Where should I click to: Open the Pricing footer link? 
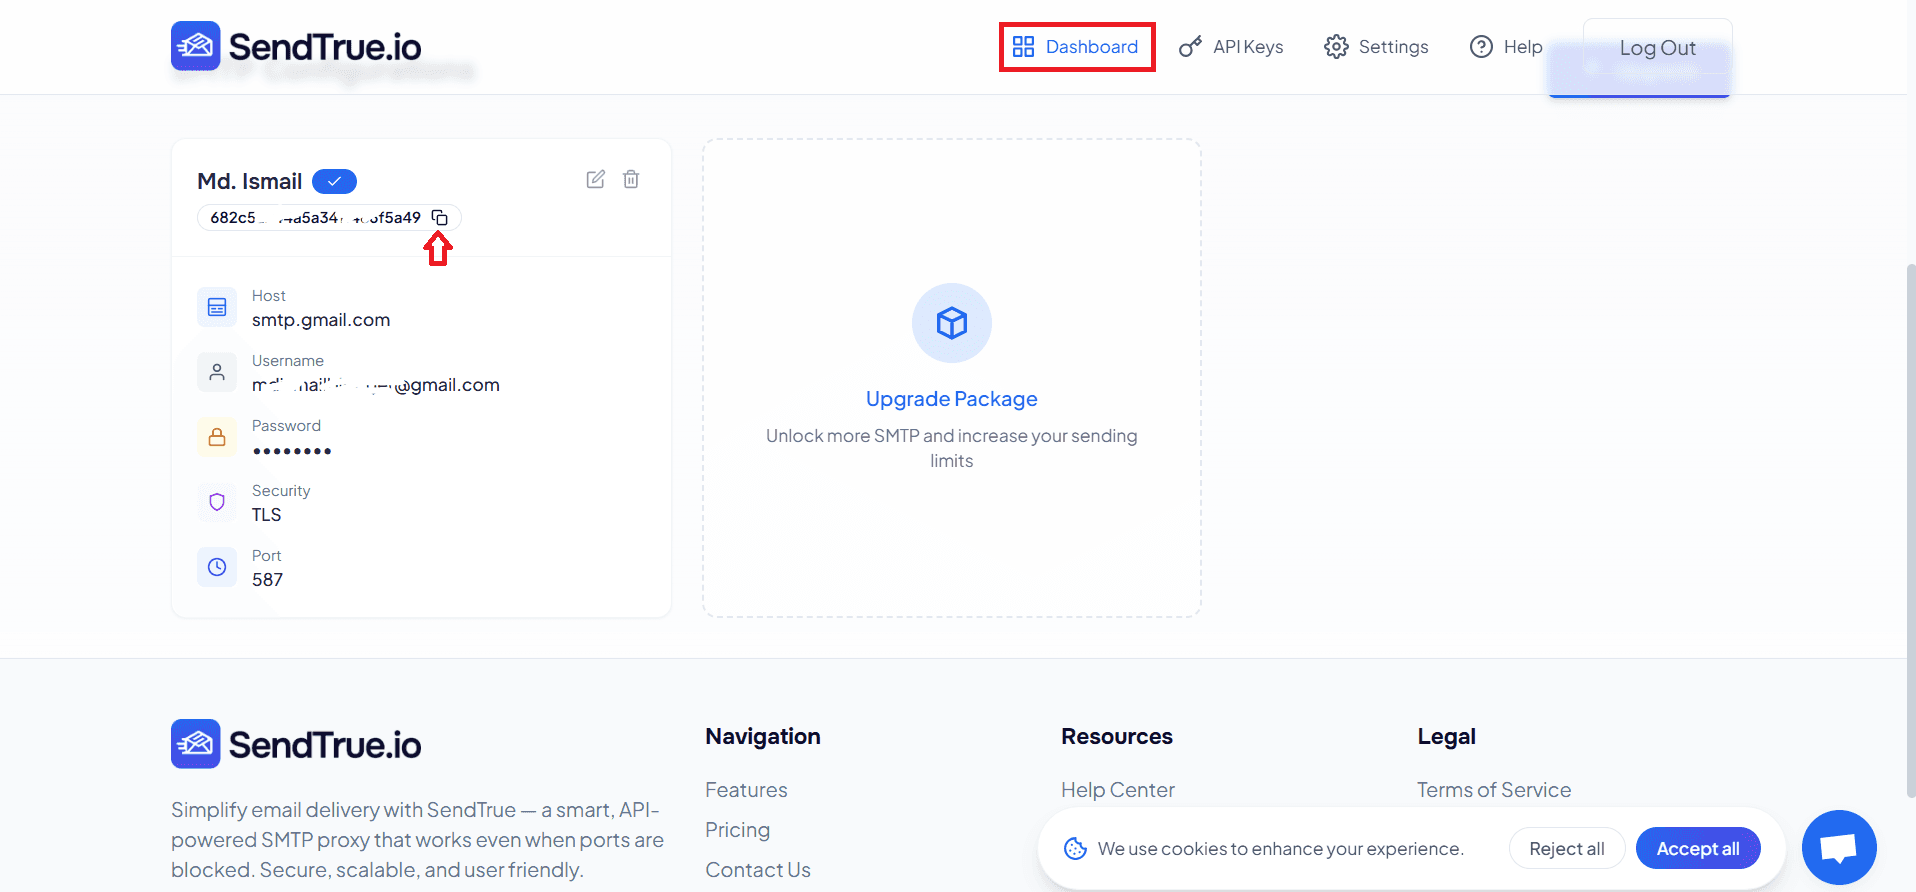click(737, 830)
